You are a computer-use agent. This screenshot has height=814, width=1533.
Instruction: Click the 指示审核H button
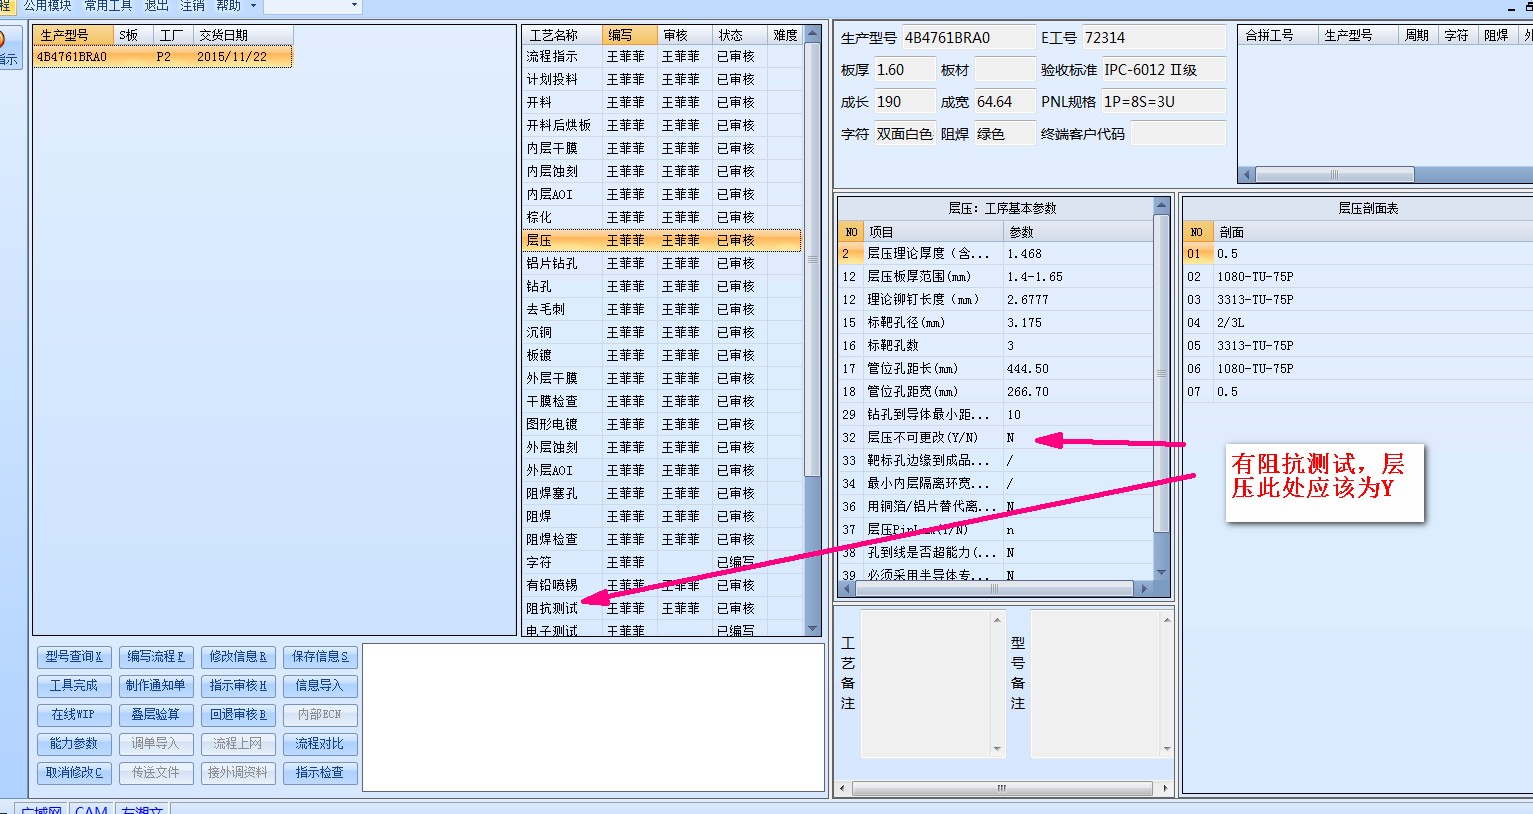pyautogui.click(x=237, y=686)
